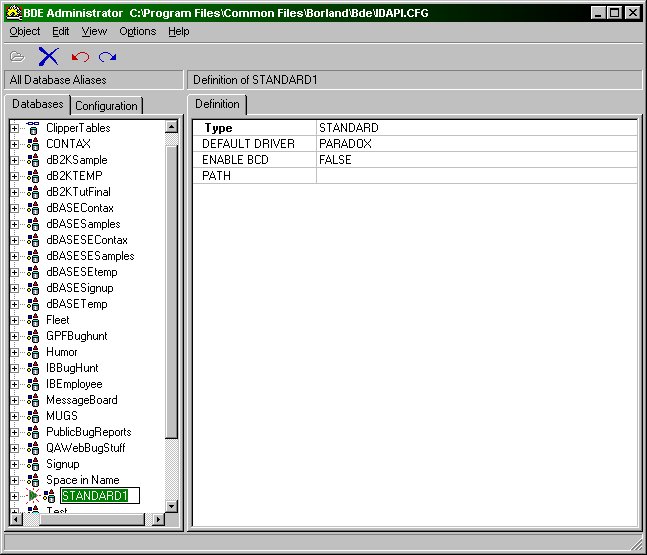Click the dBASETemp database icon
Viewport: 647px width, 555px height.
pyautogui.click(x=33, y=304)
